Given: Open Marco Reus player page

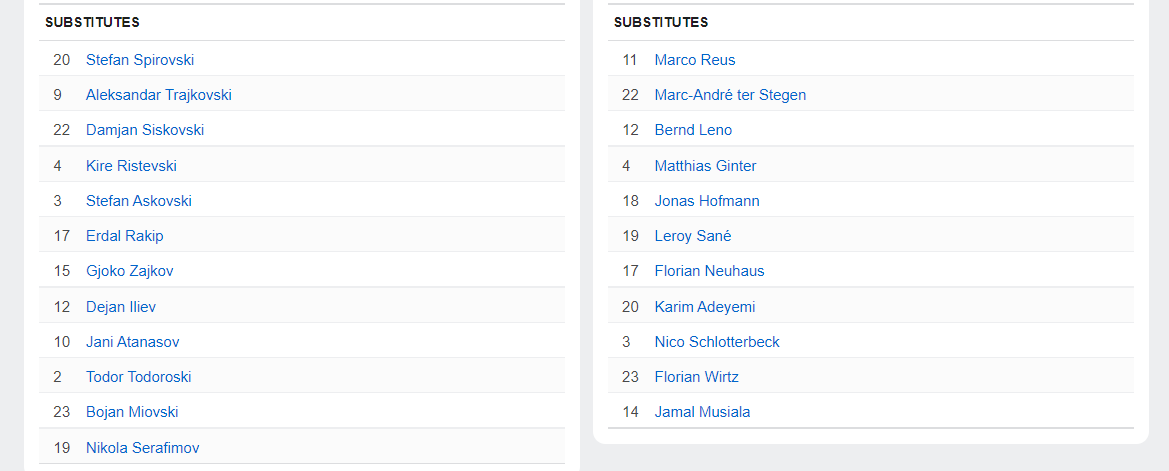Looking at the screenshot, I should pos(695,60).
